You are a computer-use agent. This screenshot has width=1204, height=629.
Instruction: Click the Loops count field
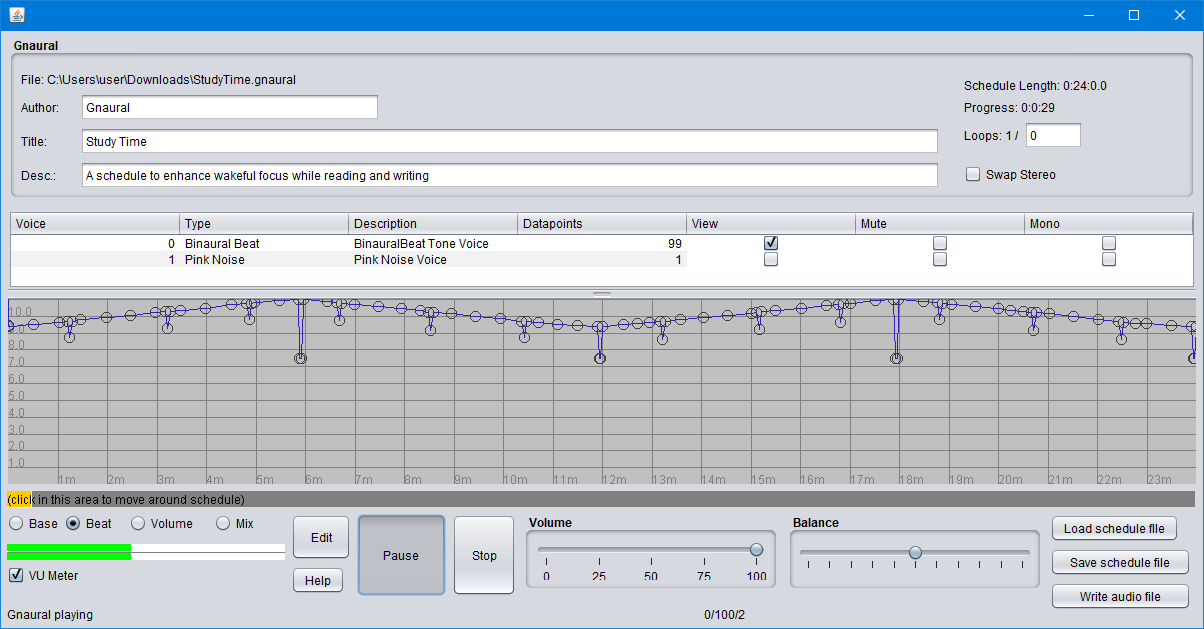click(x=1053, y=135)
